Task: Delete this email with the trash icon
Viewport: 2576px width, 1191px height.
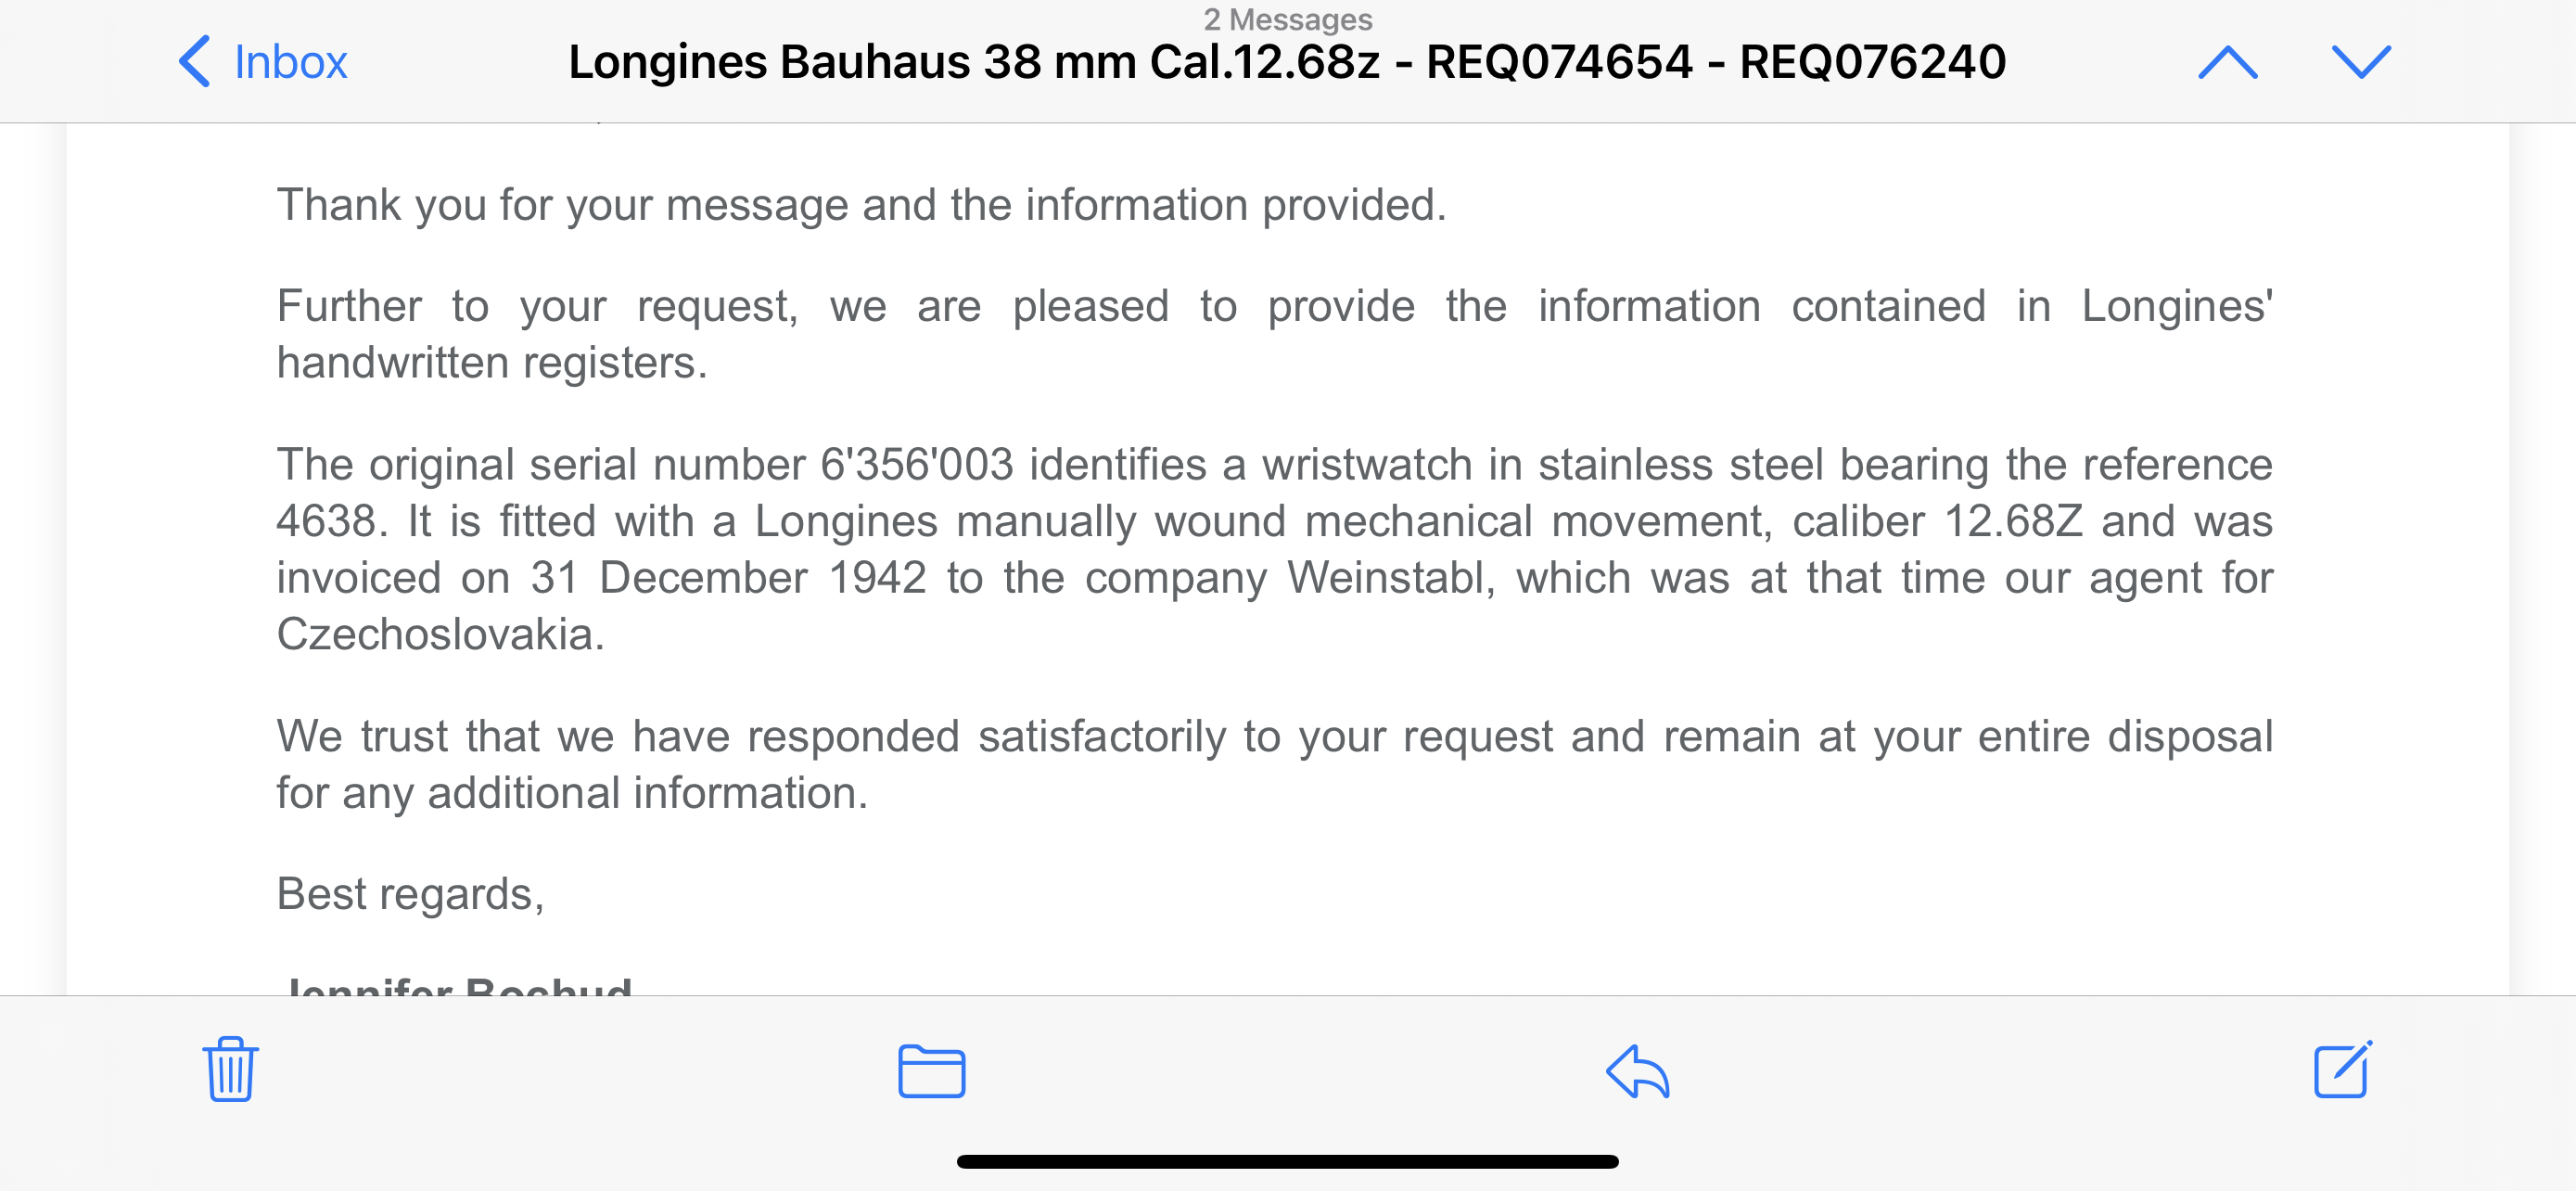Action: [x=231, y=1069]
